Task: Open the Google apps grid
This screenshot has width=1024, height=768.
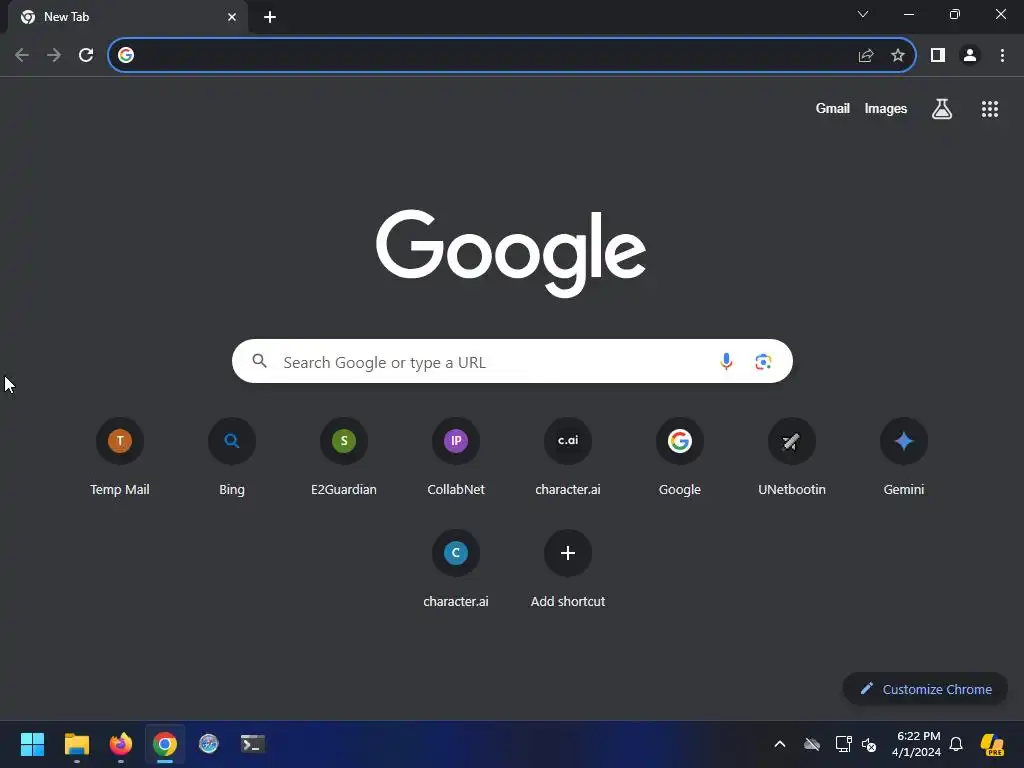Action: [989, 109]
